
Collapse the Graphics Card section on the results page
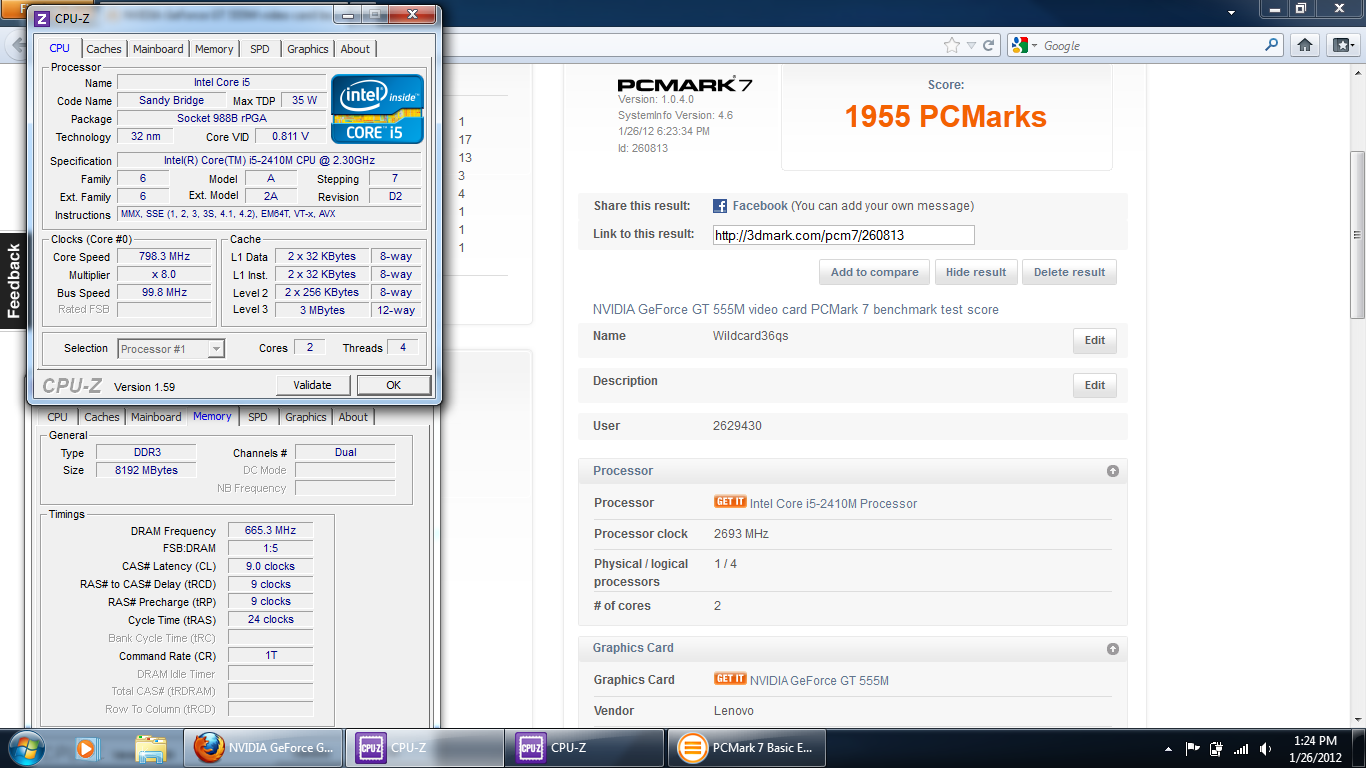pos(1113,648)
